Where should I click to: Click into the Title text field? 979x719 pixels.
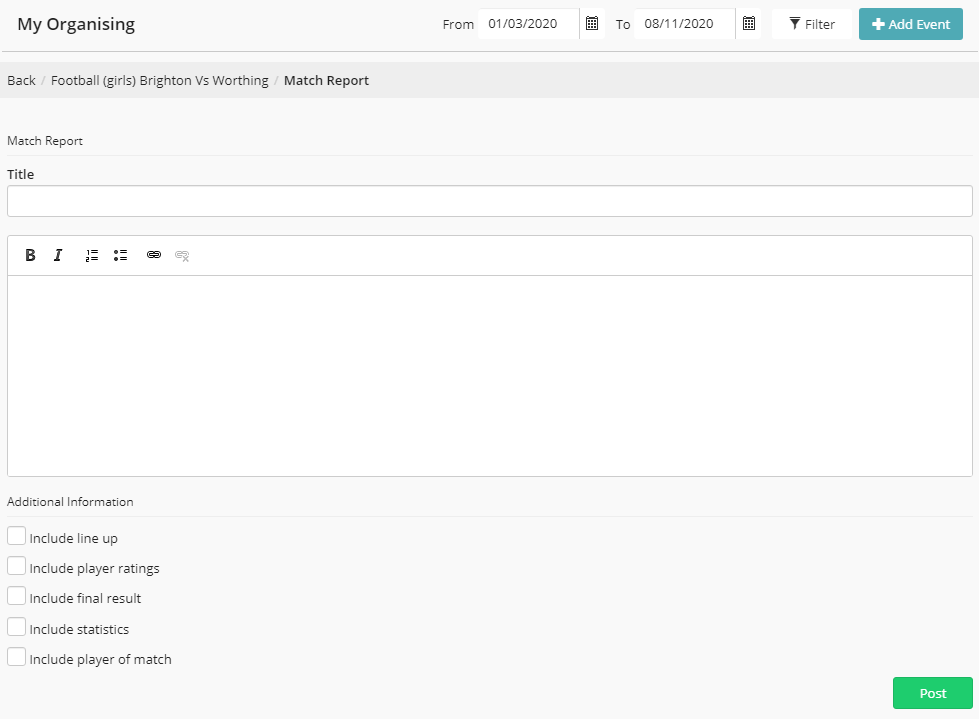point(489,201)
